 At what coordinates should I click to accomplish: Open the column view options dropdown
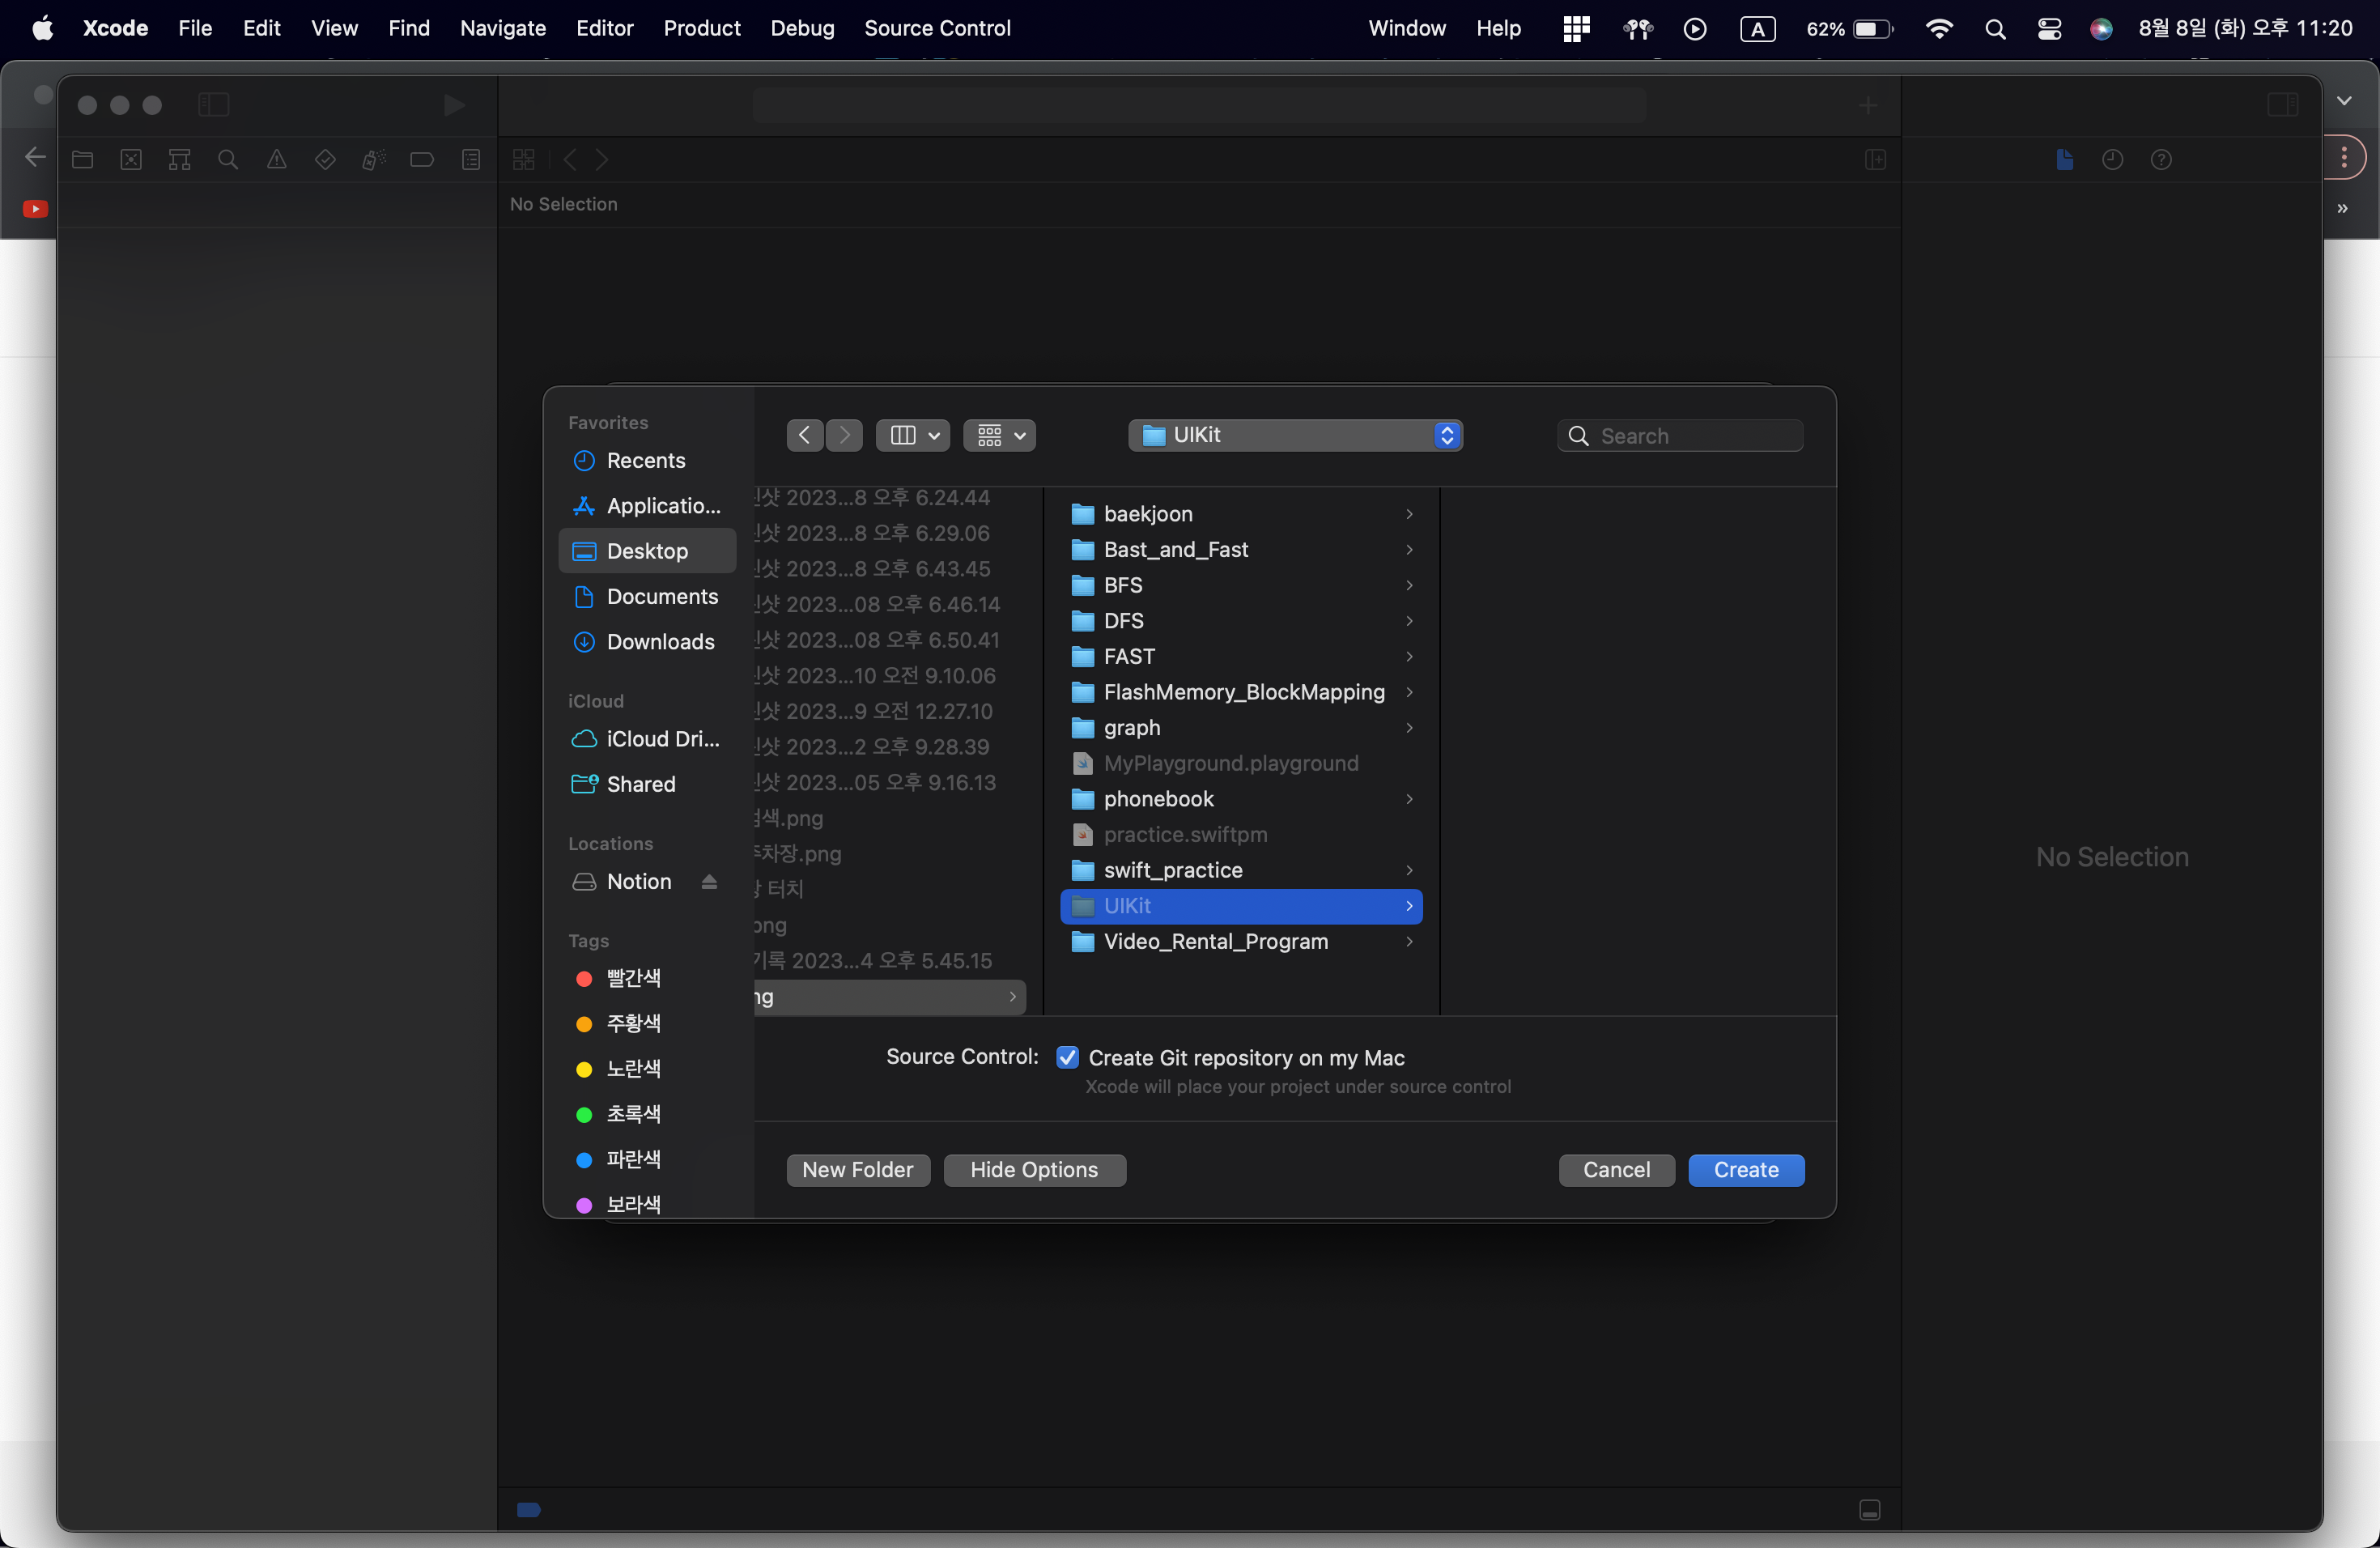912,435
